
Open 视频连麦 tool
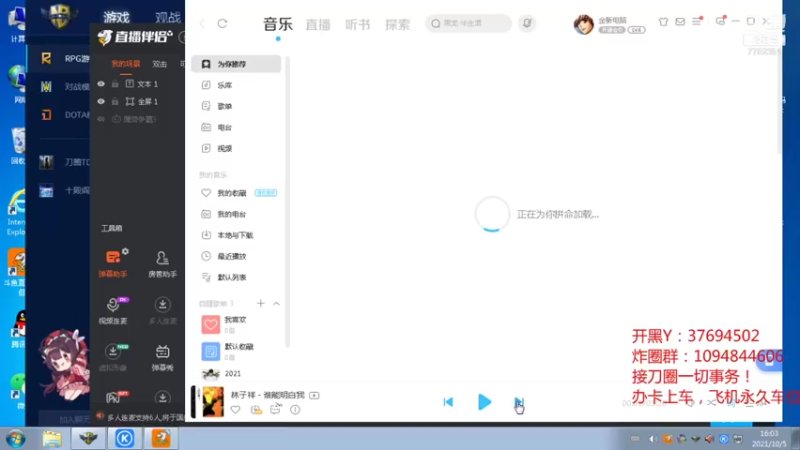(113, 310)
